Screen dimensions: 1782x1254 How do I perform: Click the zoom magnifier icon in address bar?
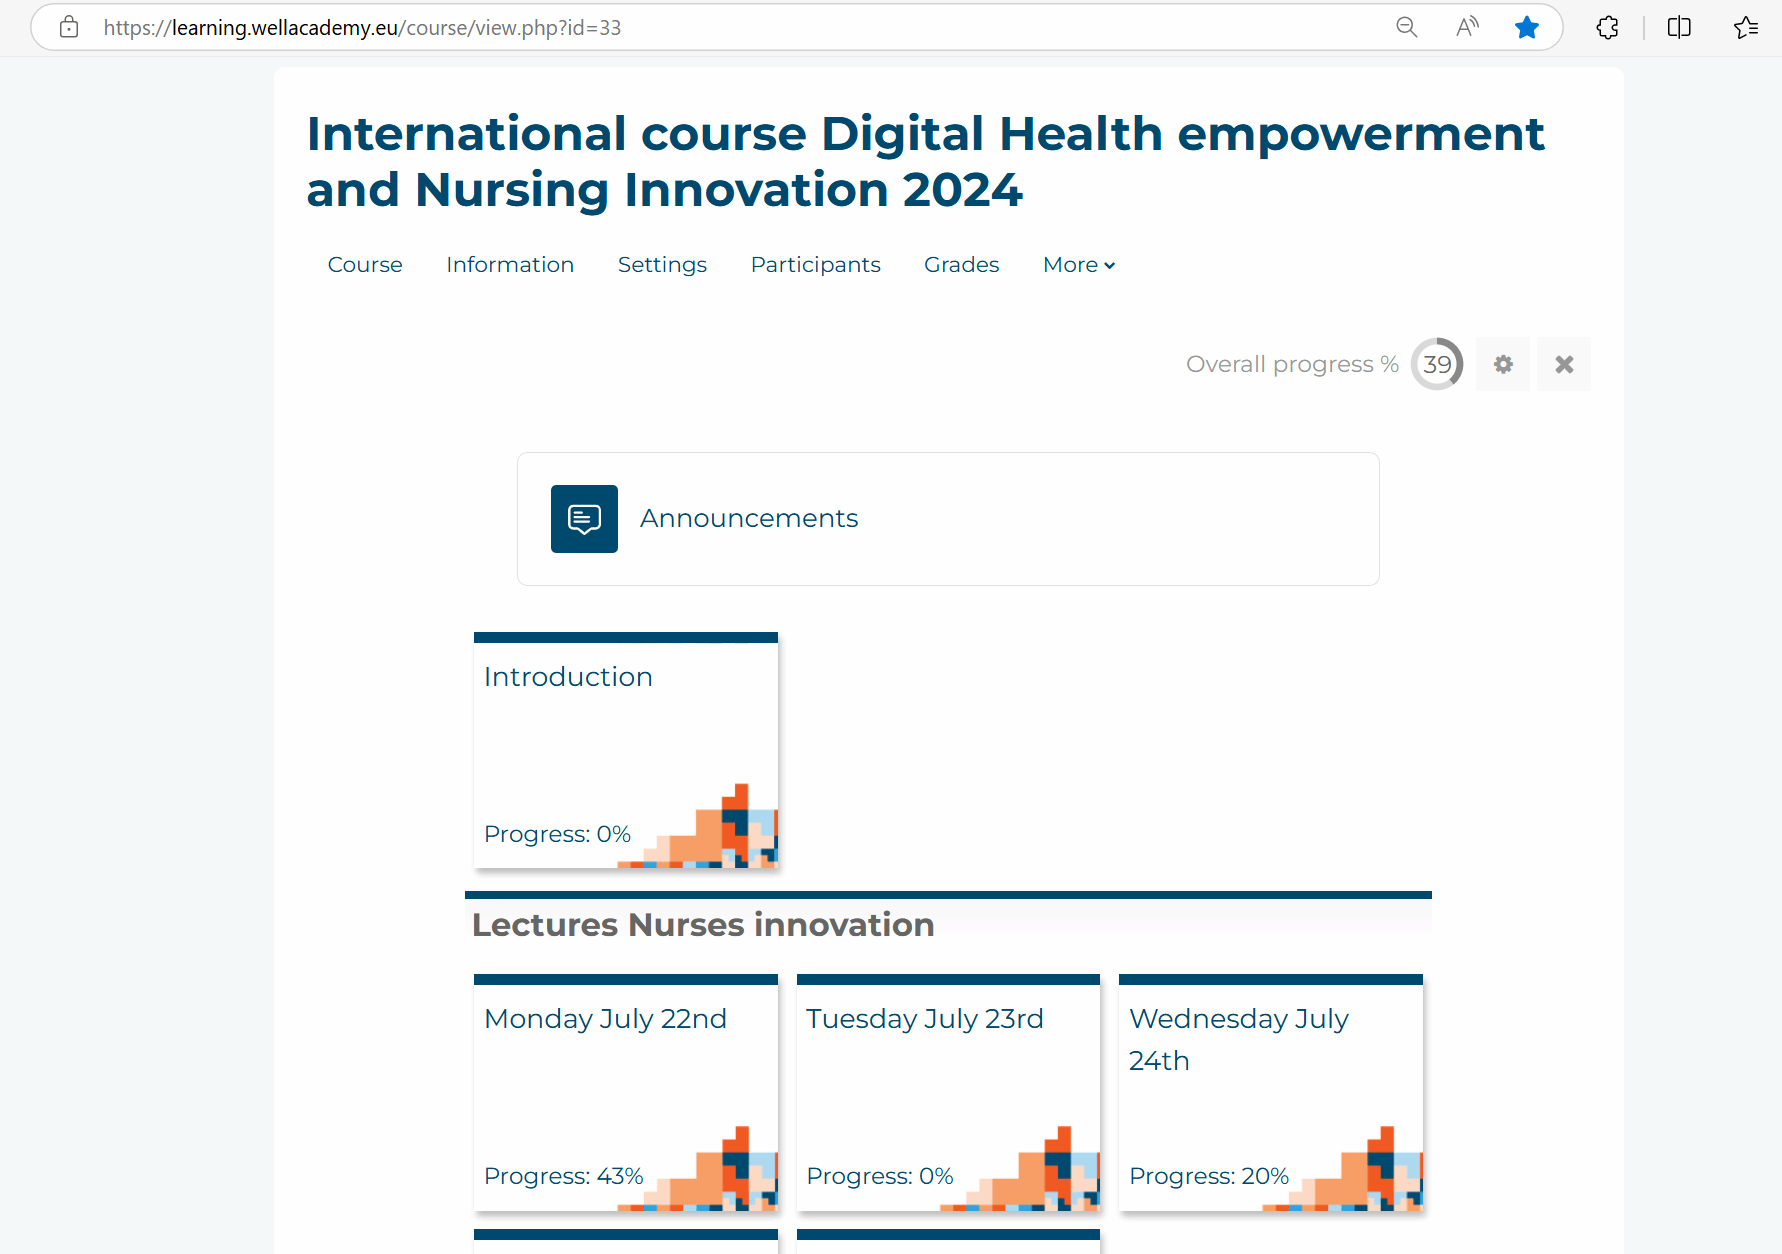pyautogui.click(x=1406, y=27)
